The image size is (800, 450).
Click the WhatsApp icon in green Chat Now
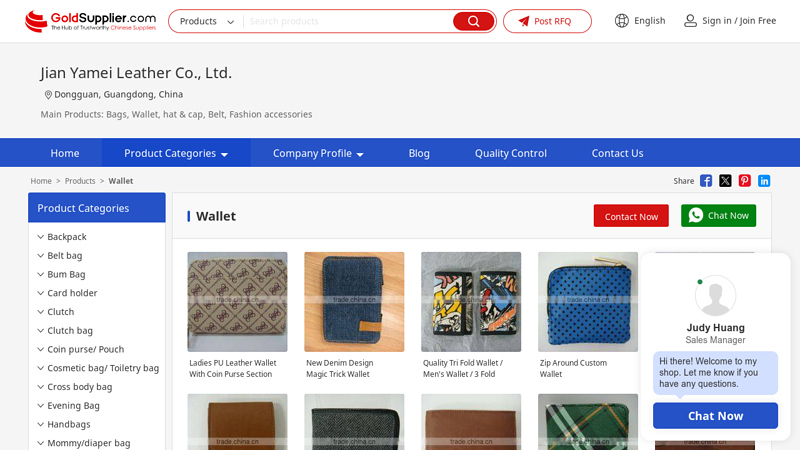click(695, 215)
